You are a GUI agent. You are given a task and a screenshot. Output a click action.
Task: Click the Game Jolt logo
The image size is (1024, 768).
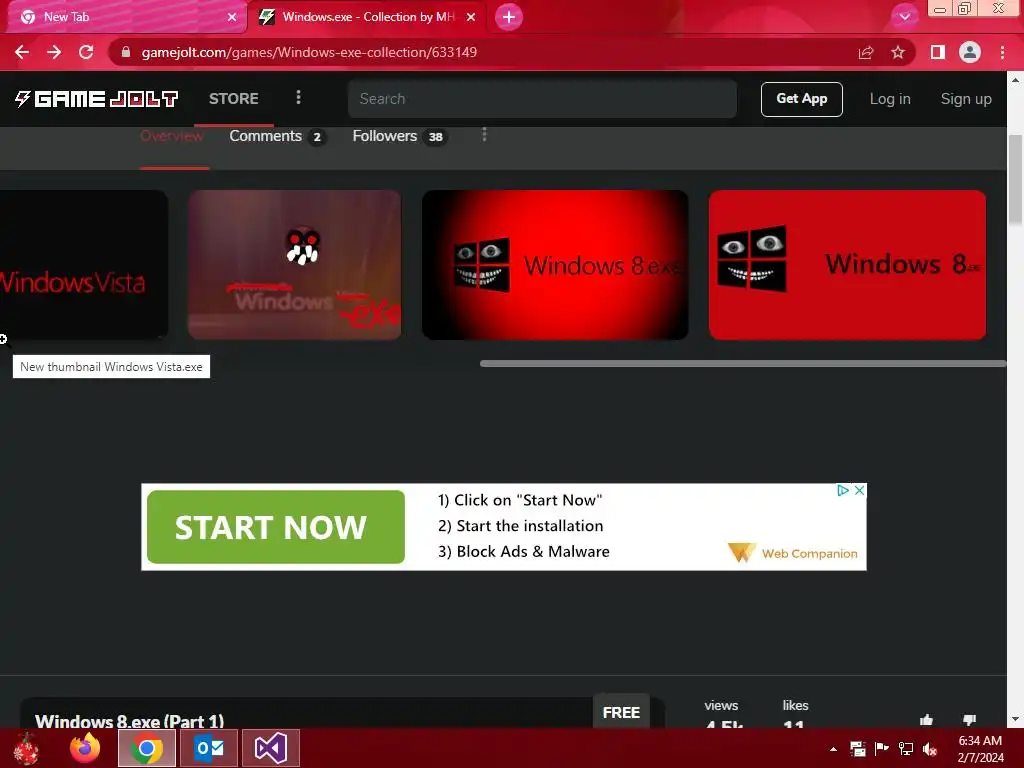(96, 99)
